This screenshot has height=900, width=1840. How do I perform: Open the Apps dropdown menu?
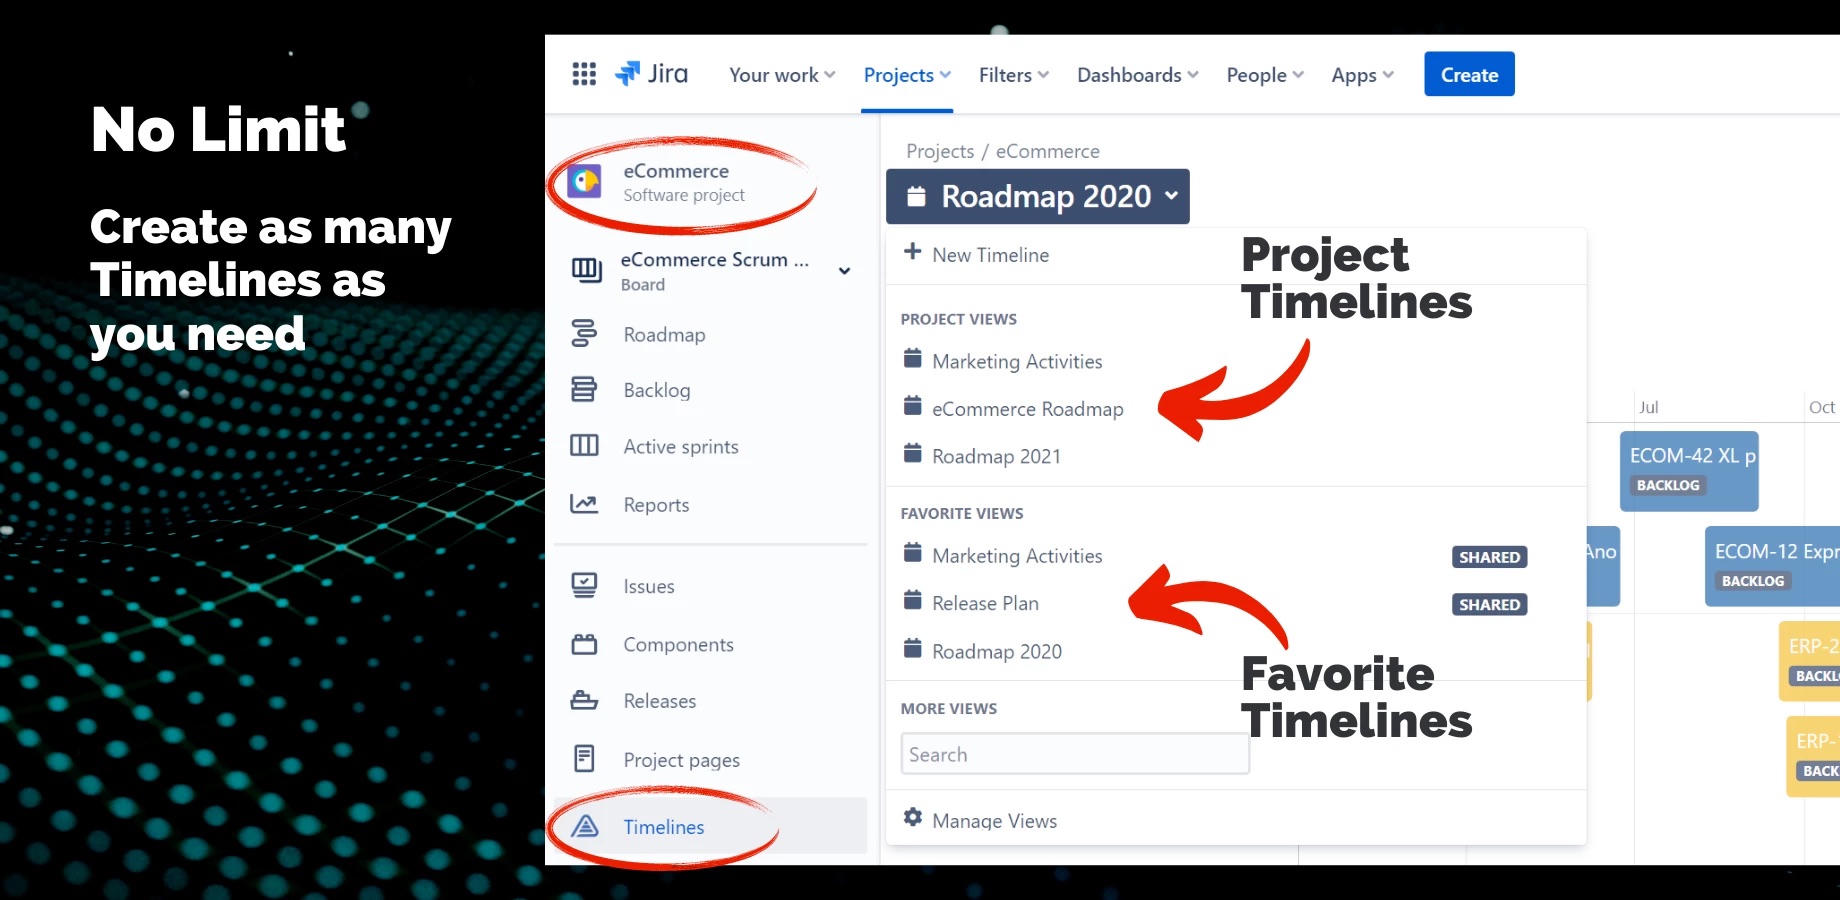[x=1362, y=75]
